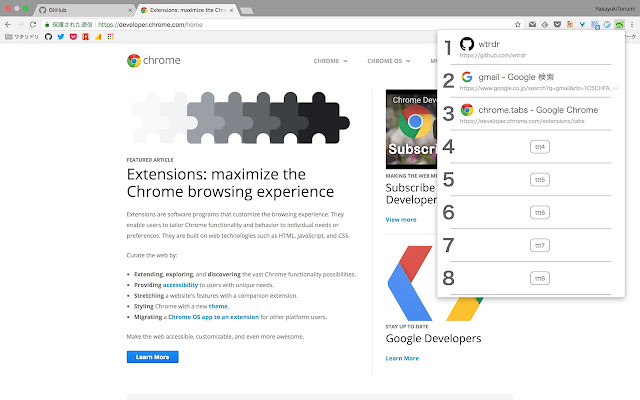The width and height of the screenshot is (640, 400).
Task: Open the Twitter bookmark icon
Action: [x=61, y=37]
